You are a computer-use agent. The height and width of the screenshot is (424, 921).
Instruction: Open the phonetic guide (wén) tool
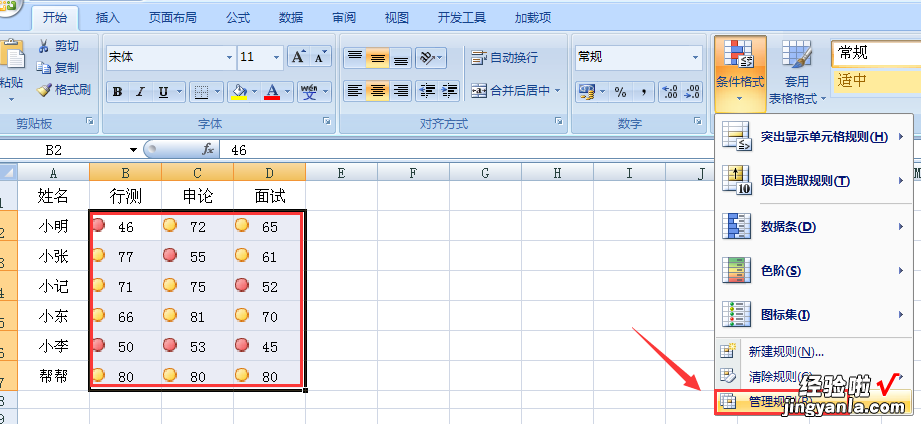point(310,92)
